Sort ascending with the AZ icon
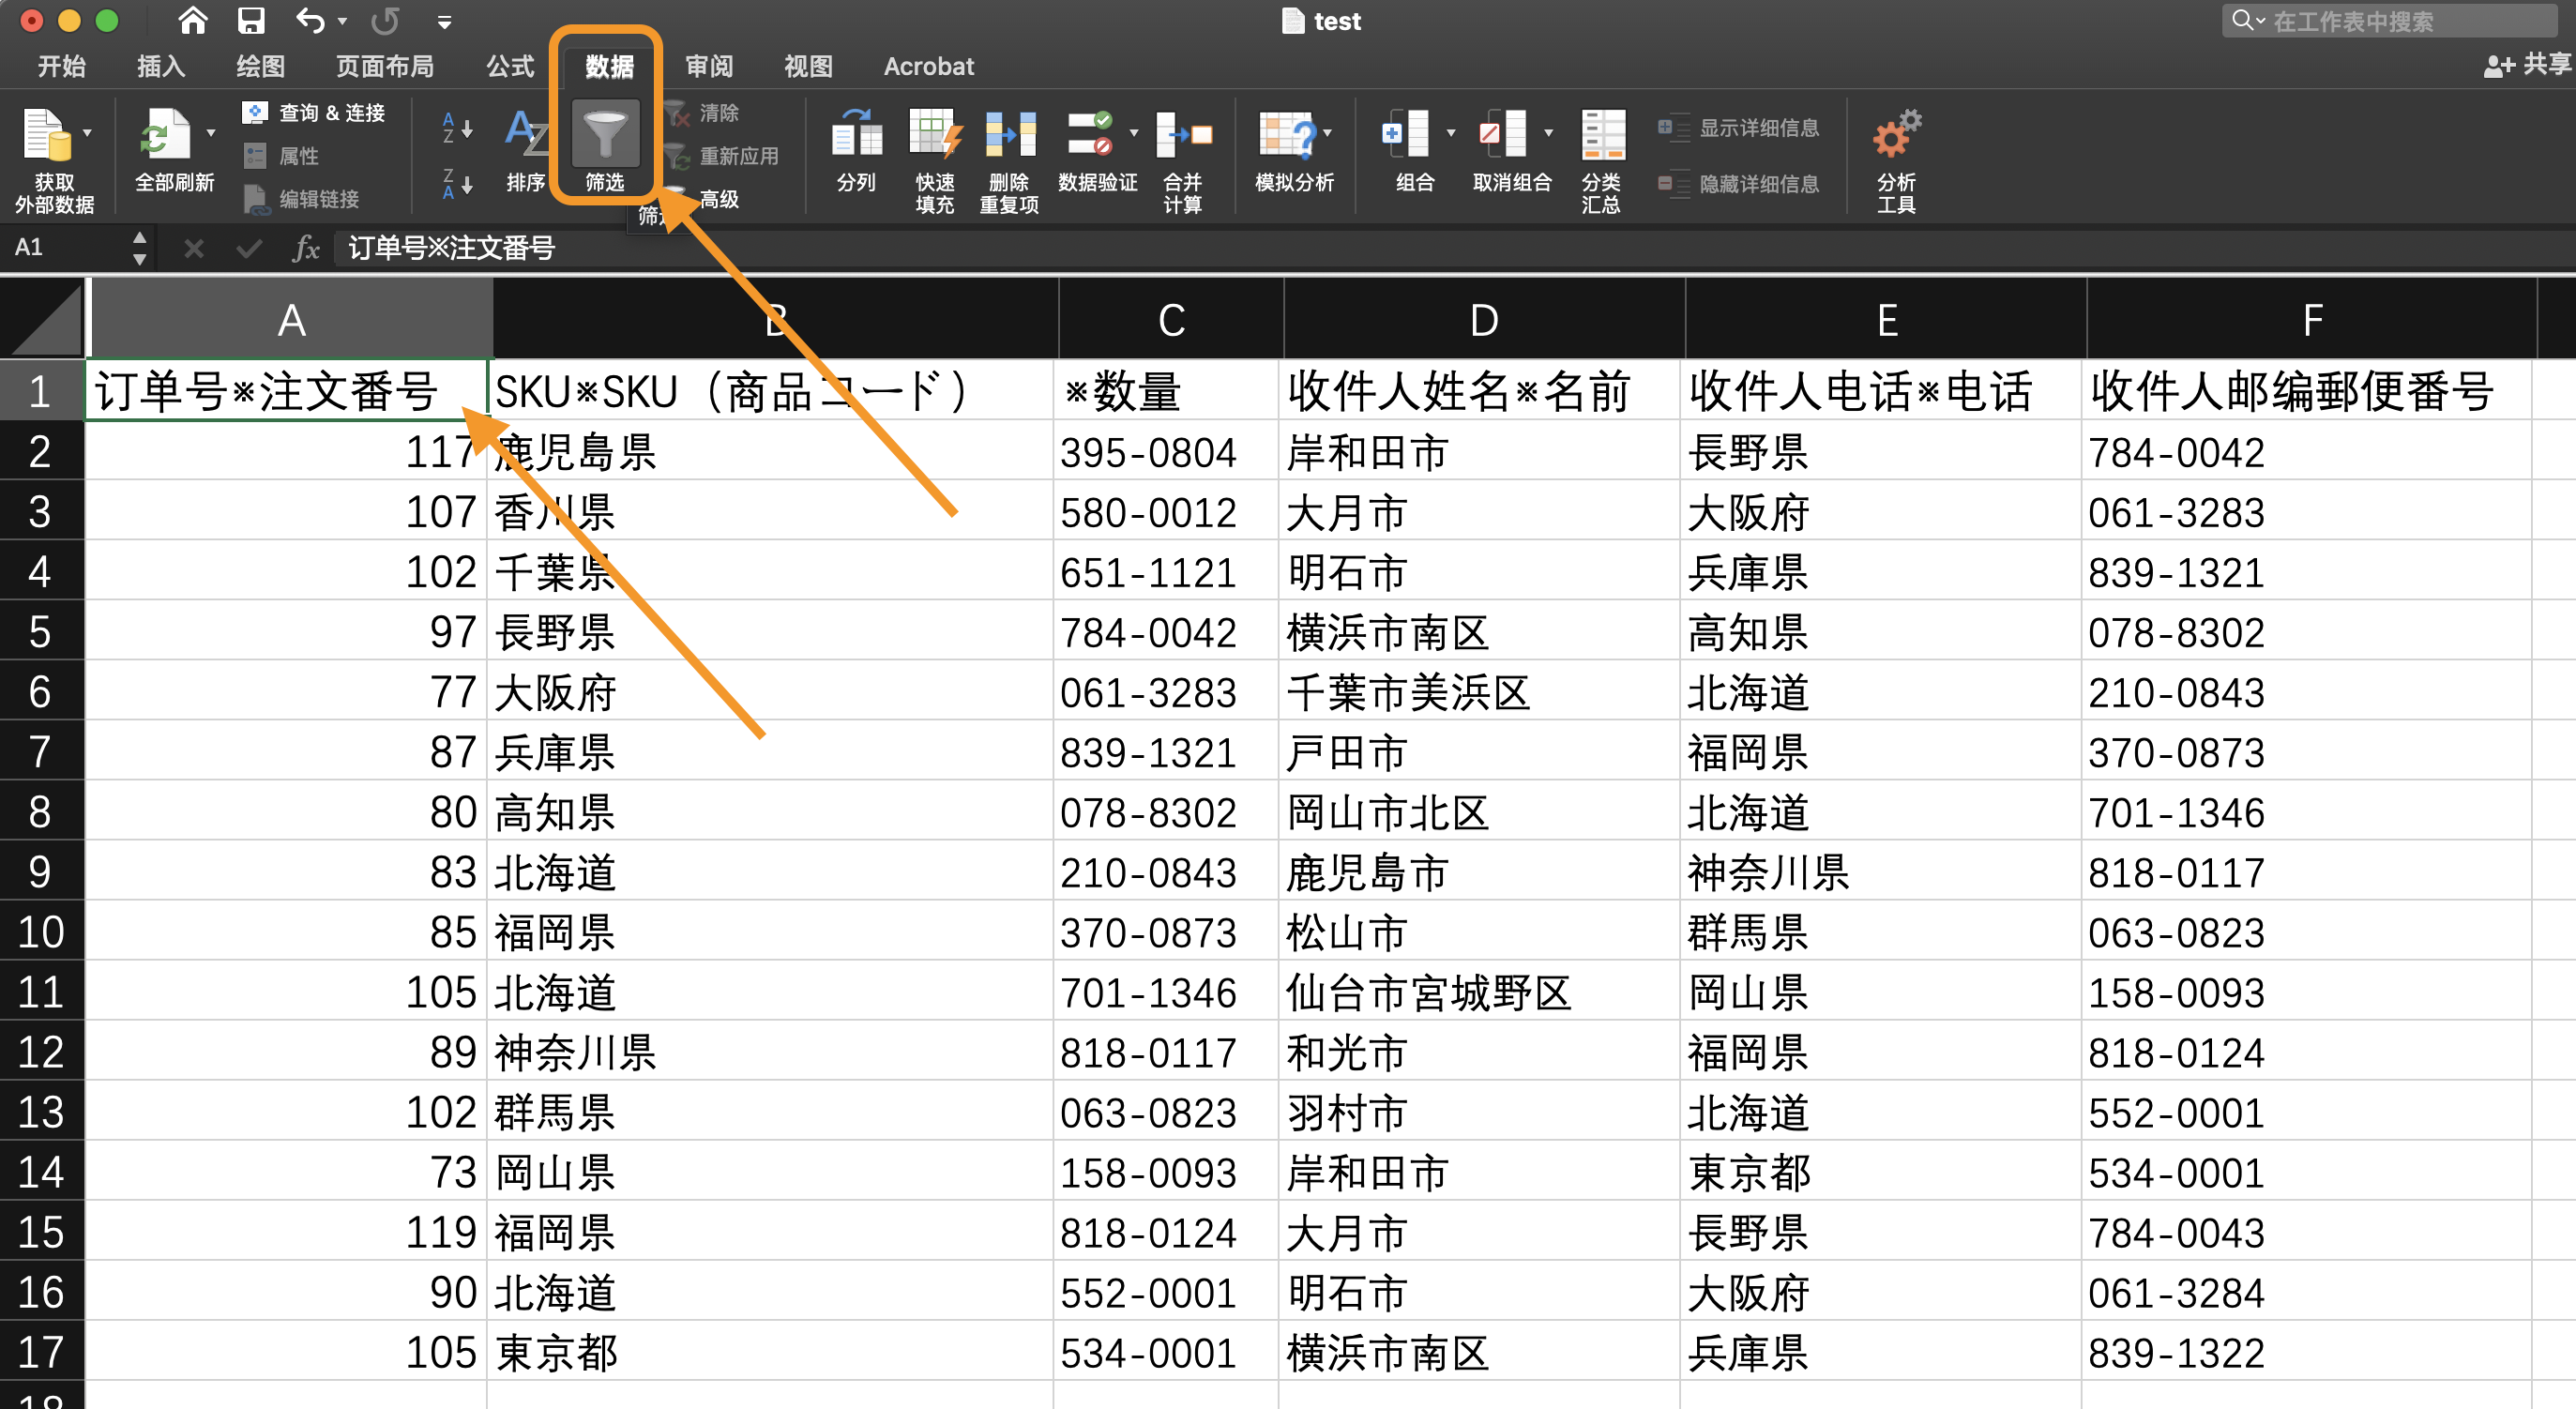This screenshot has height=1409, width=2576. coord(453,128)
